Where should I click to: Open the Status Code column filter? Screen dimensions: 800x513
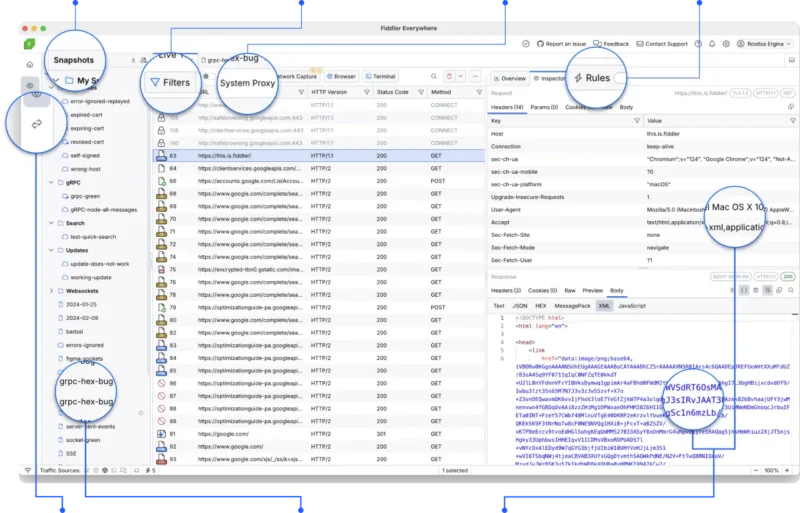click(x=421, y=92)
